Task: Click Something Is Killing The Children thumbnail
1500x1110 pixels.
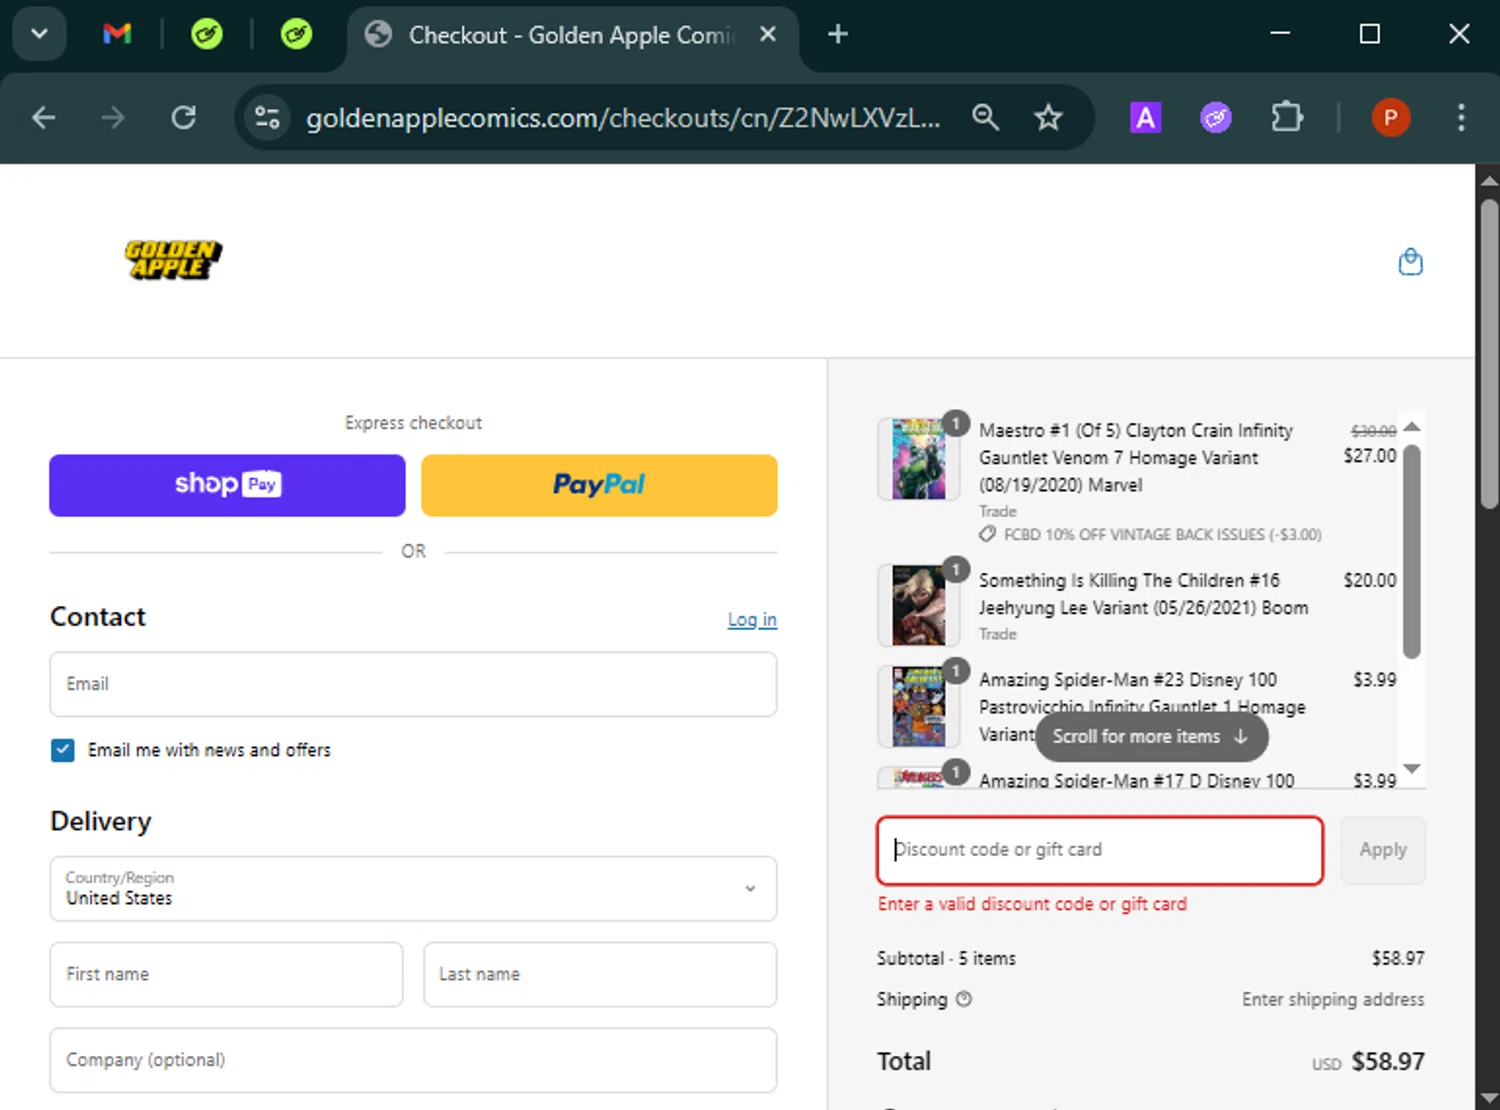Action: tap(918, 606)
